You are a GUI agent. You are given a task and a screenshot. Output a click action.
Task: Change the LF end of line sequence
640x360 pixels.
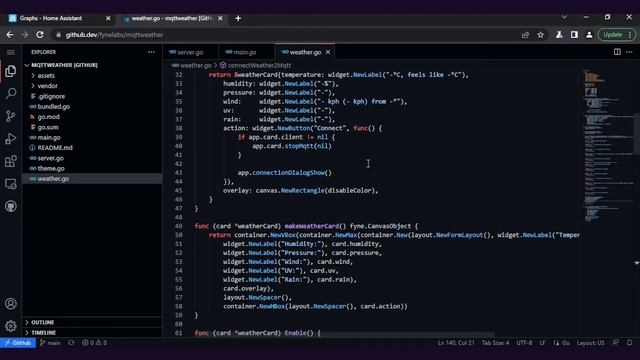click(x=542, y=343)
